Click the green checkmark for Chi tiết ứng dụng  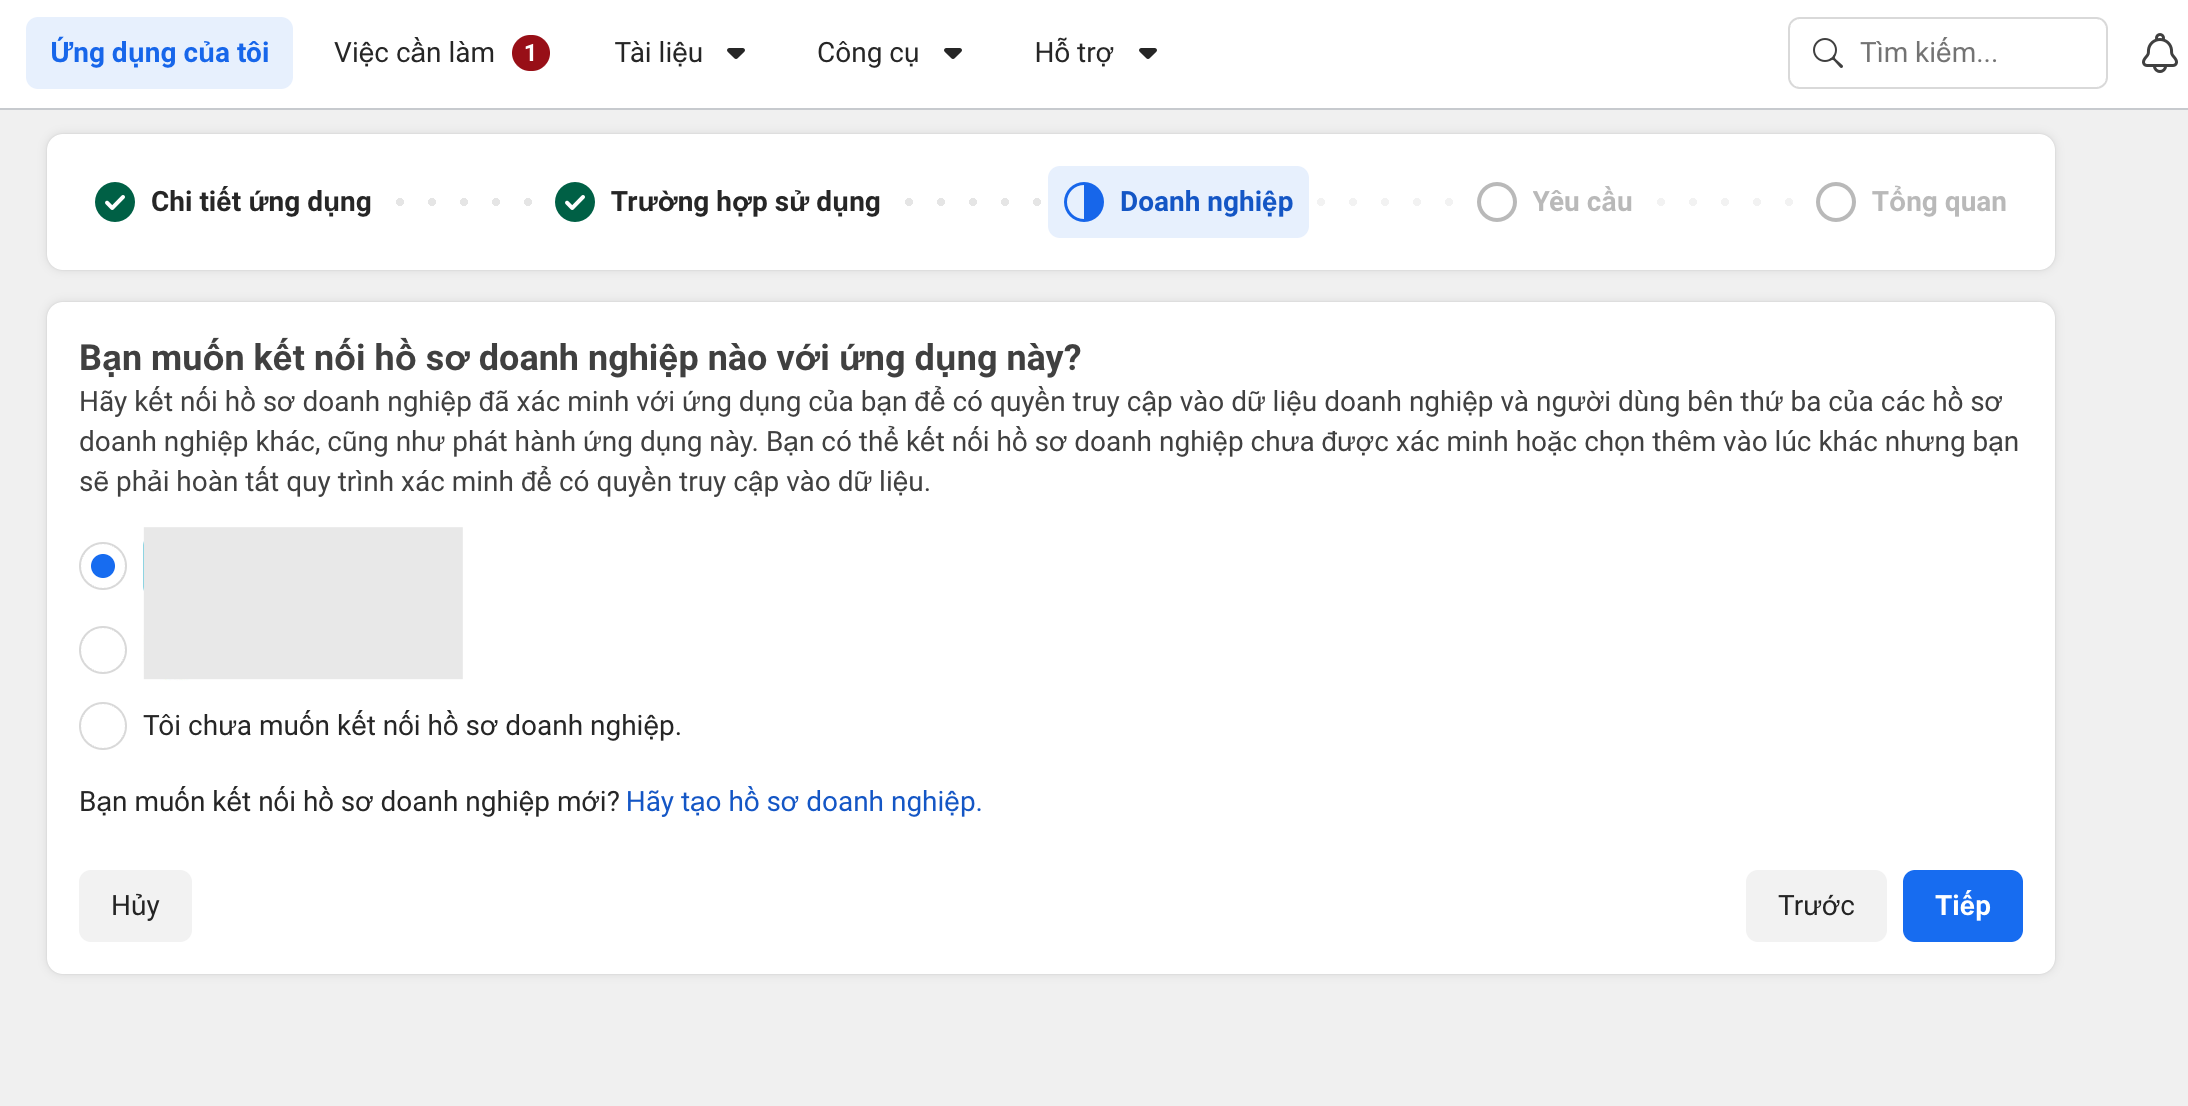pyautogui.click(x=115, y=202)
